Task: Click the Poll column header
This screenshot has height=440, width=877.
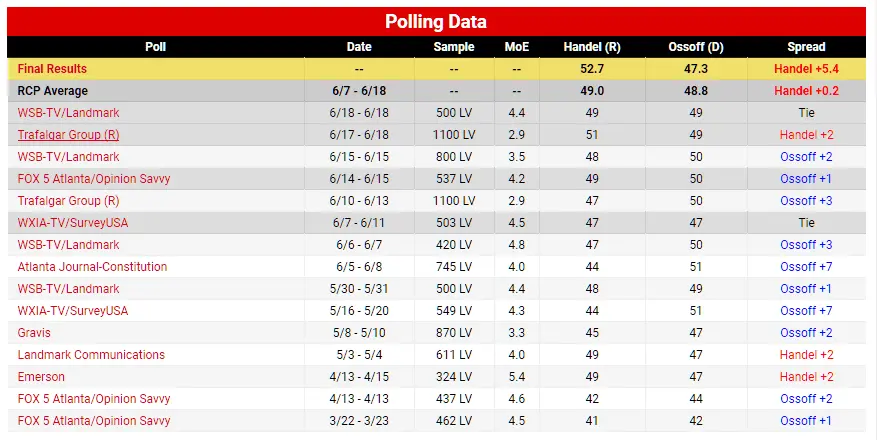Action: pyautogui.click(x=155, y=47)
